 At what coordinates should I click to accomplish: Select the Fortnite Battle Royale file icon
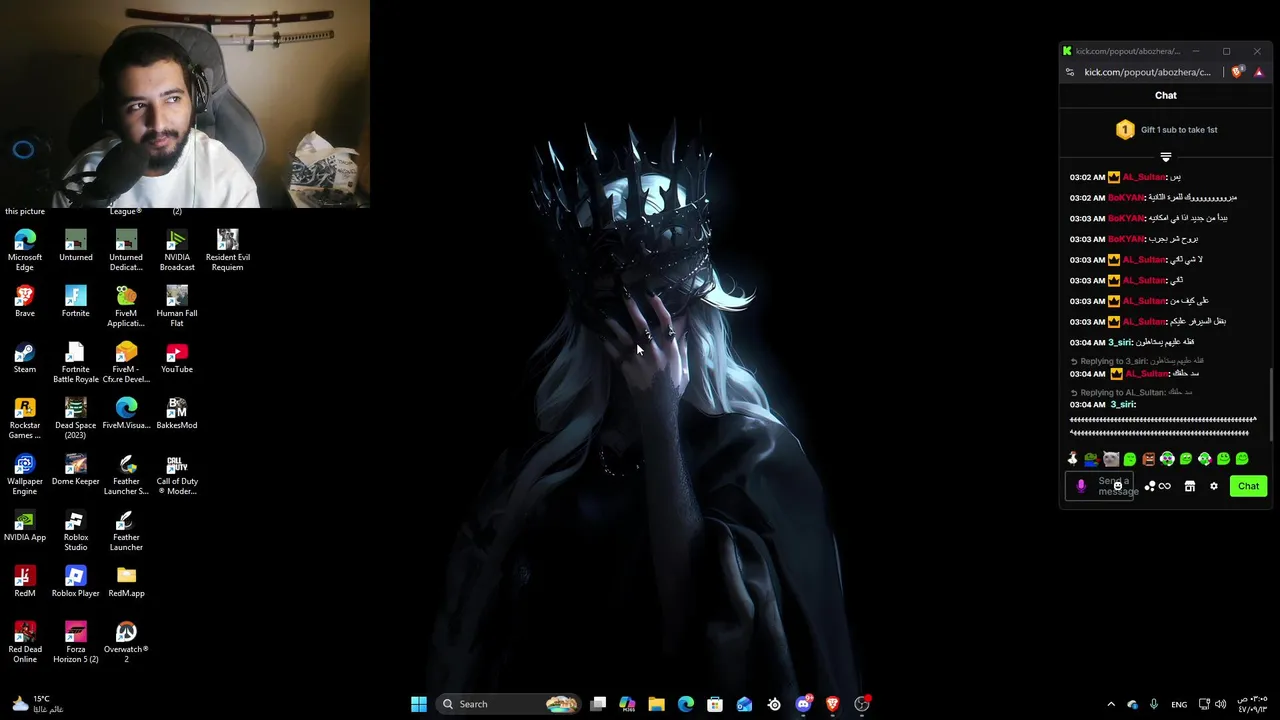[76, 362]
